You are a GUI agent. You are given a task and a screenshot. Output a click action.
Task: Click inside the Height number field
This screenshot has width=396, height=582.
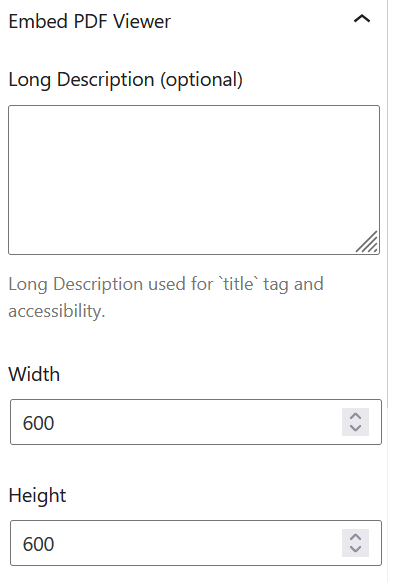coord(196,543)
